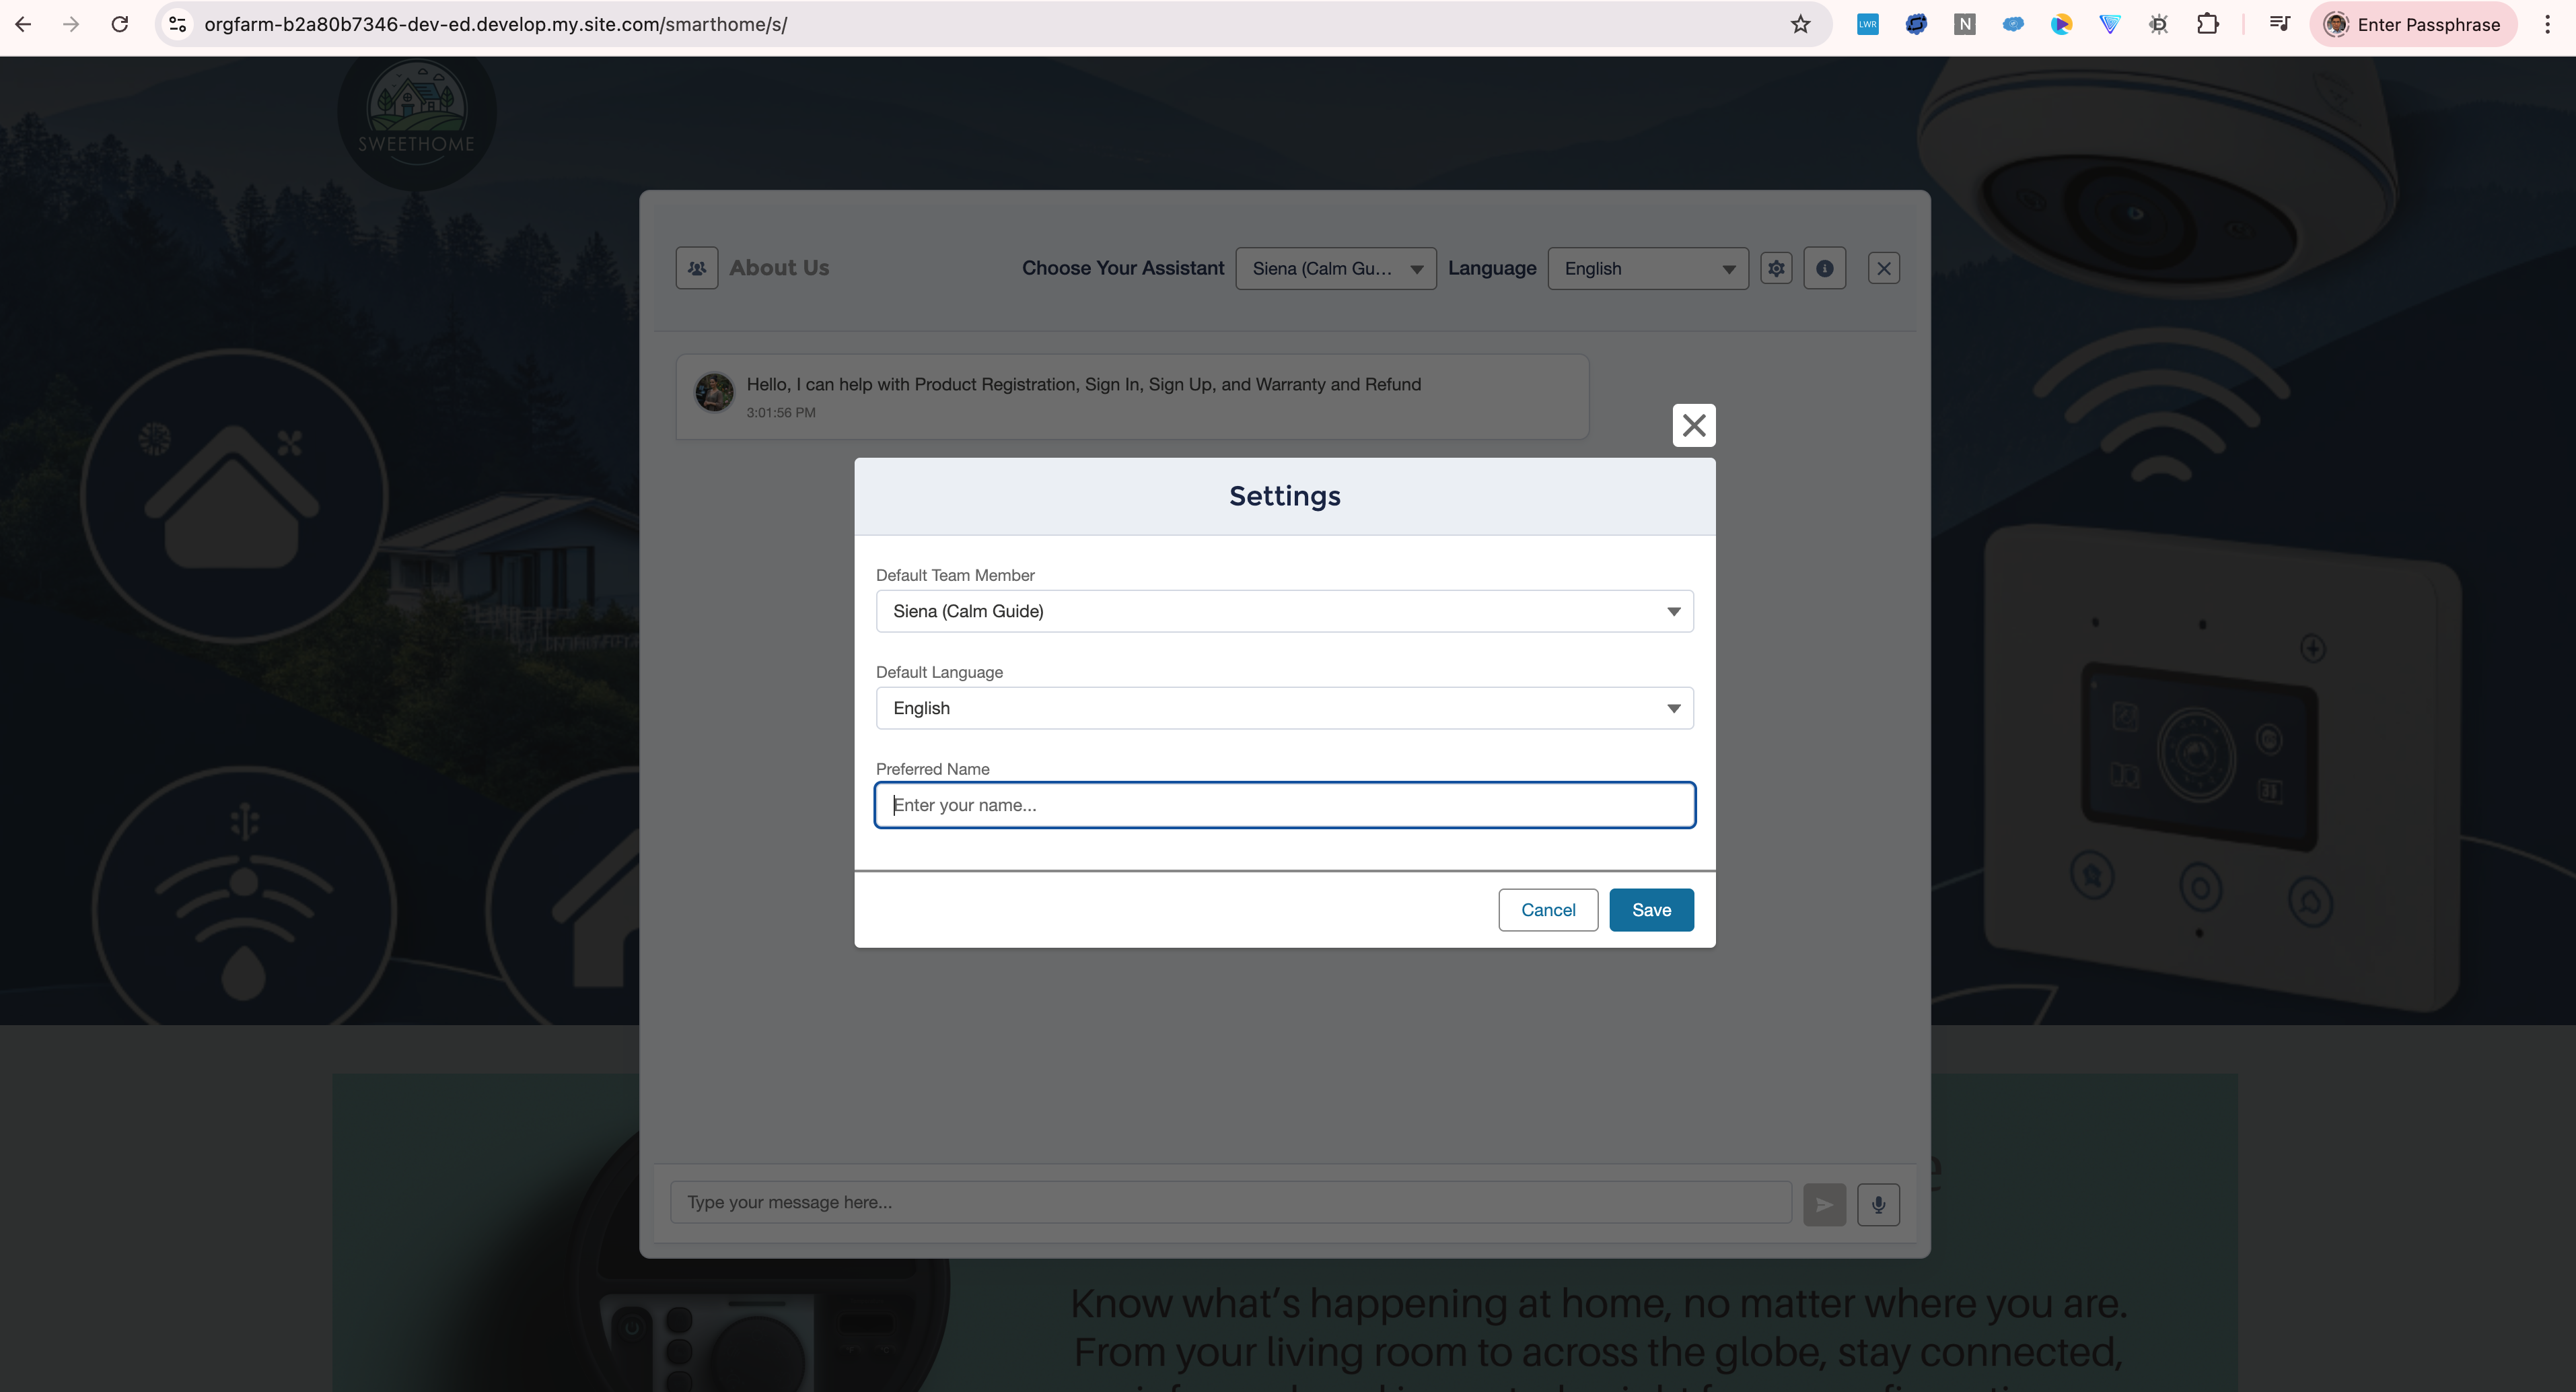Click the microphone voice input icon
The height and width of the screenshot is (1392, 2576).
coord(1878,1204)
